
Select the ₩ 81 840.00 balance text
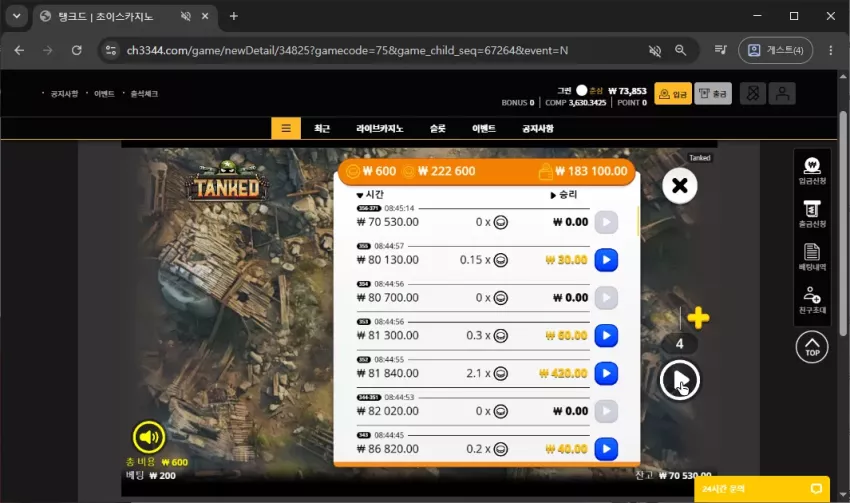click(x=388, y=373)
